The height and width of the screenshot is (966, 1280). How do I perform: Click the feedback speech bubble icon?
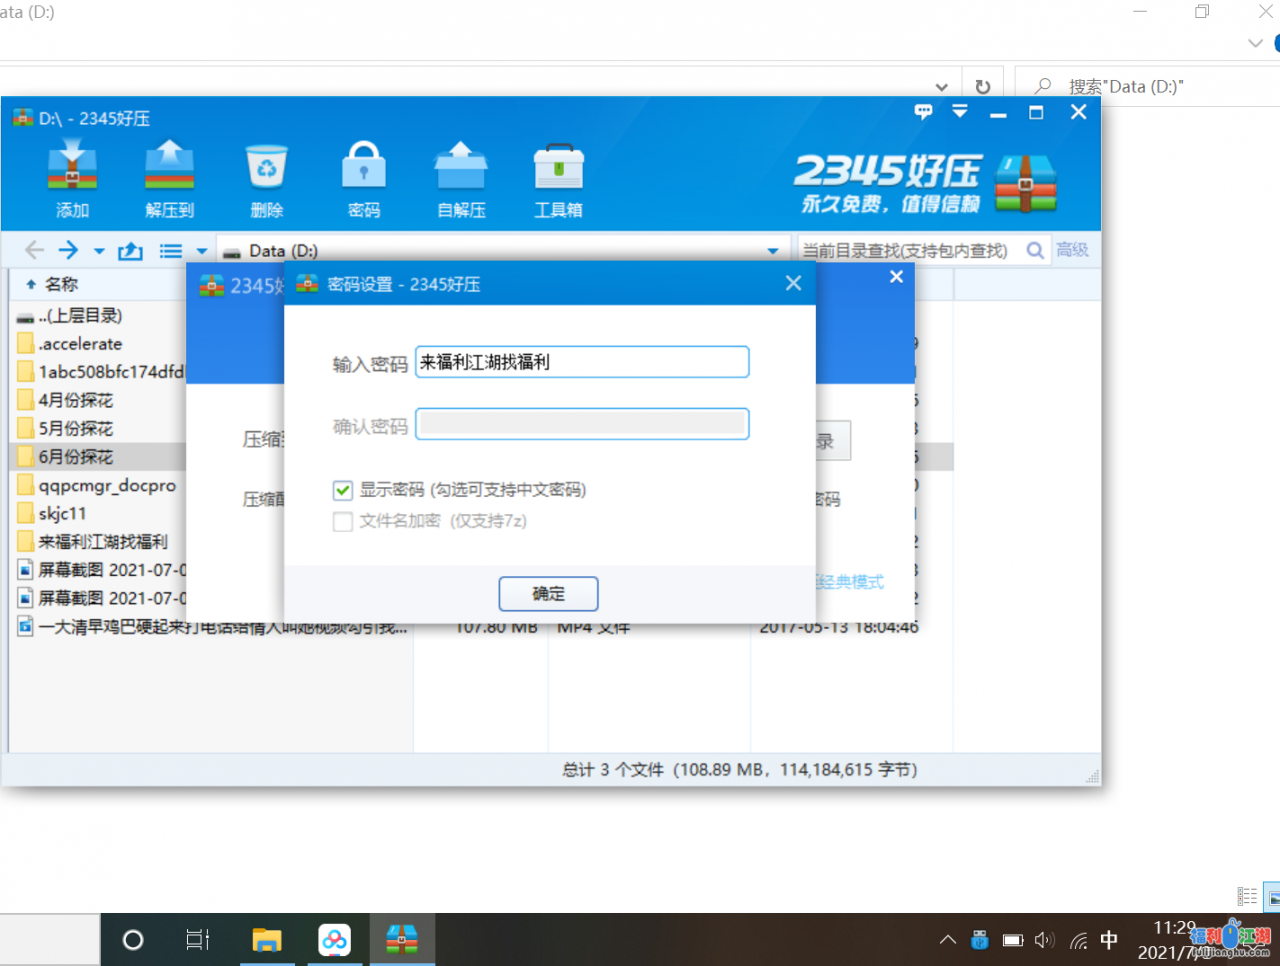pos(923,112)
